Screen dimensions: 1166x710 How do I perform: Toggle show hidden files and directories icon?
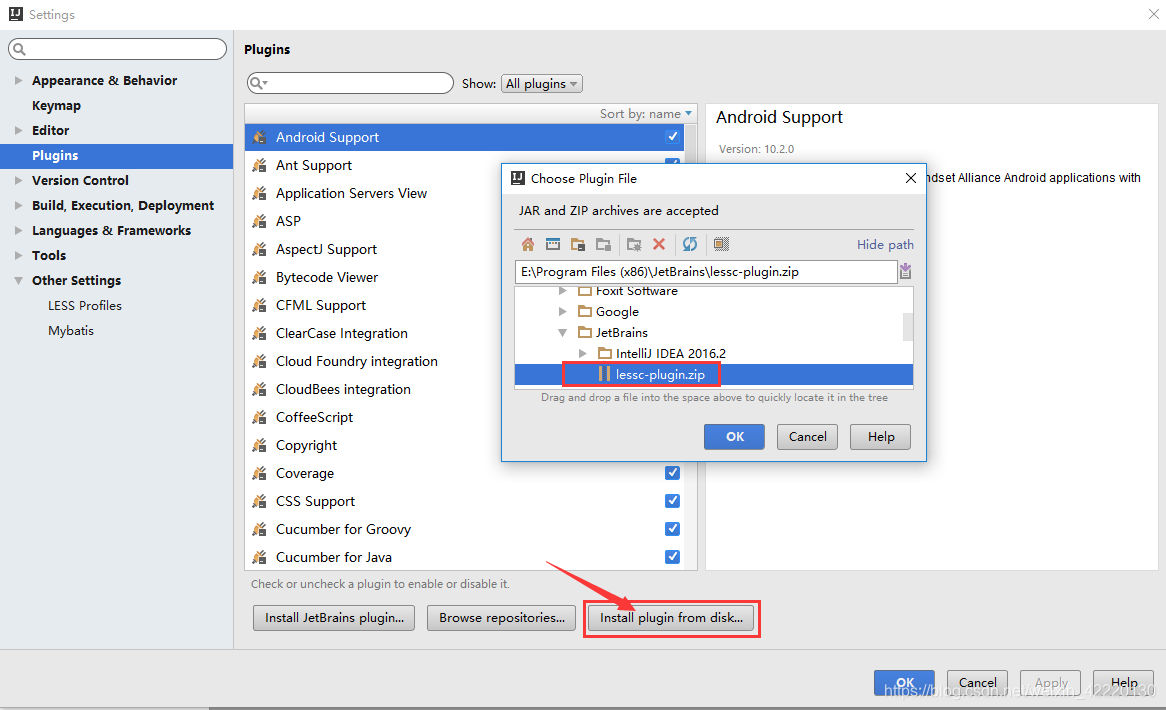click(x=721, y=244)
